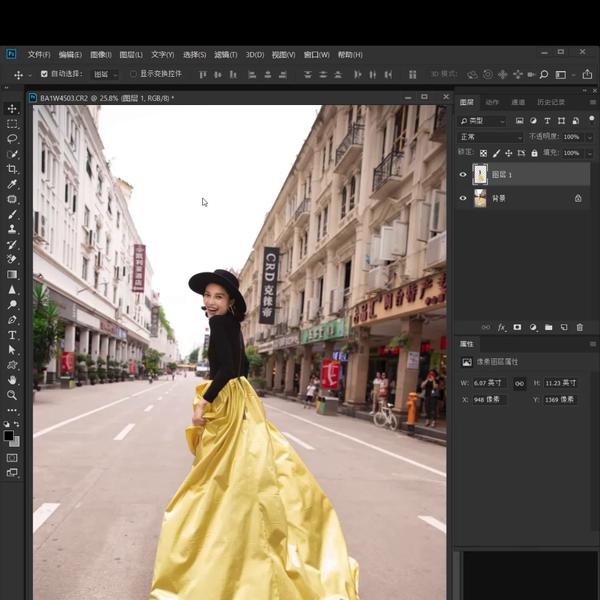Open the Search magnifier in options bar
This screenshot has width=600, height=600.
[x=544, y=75]
